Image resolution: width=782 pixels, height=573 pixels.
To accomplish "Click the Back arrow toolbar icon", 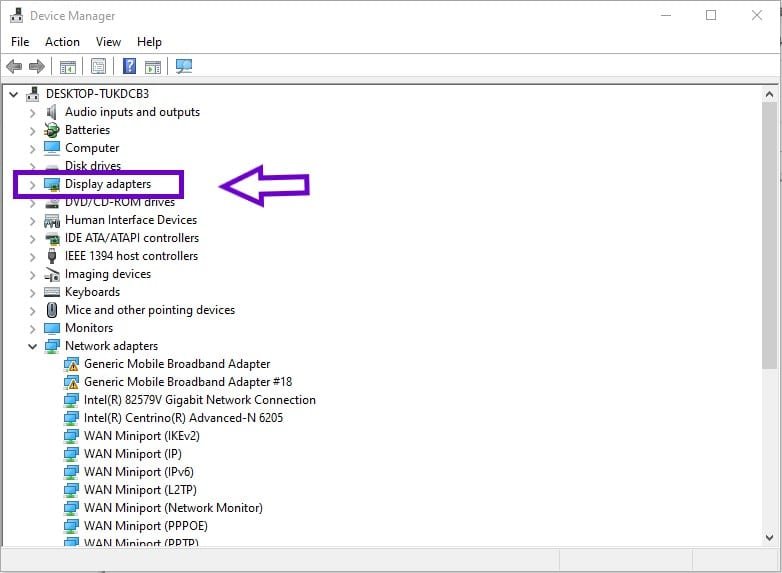I will pyautogui.click(x=14, y=66).
